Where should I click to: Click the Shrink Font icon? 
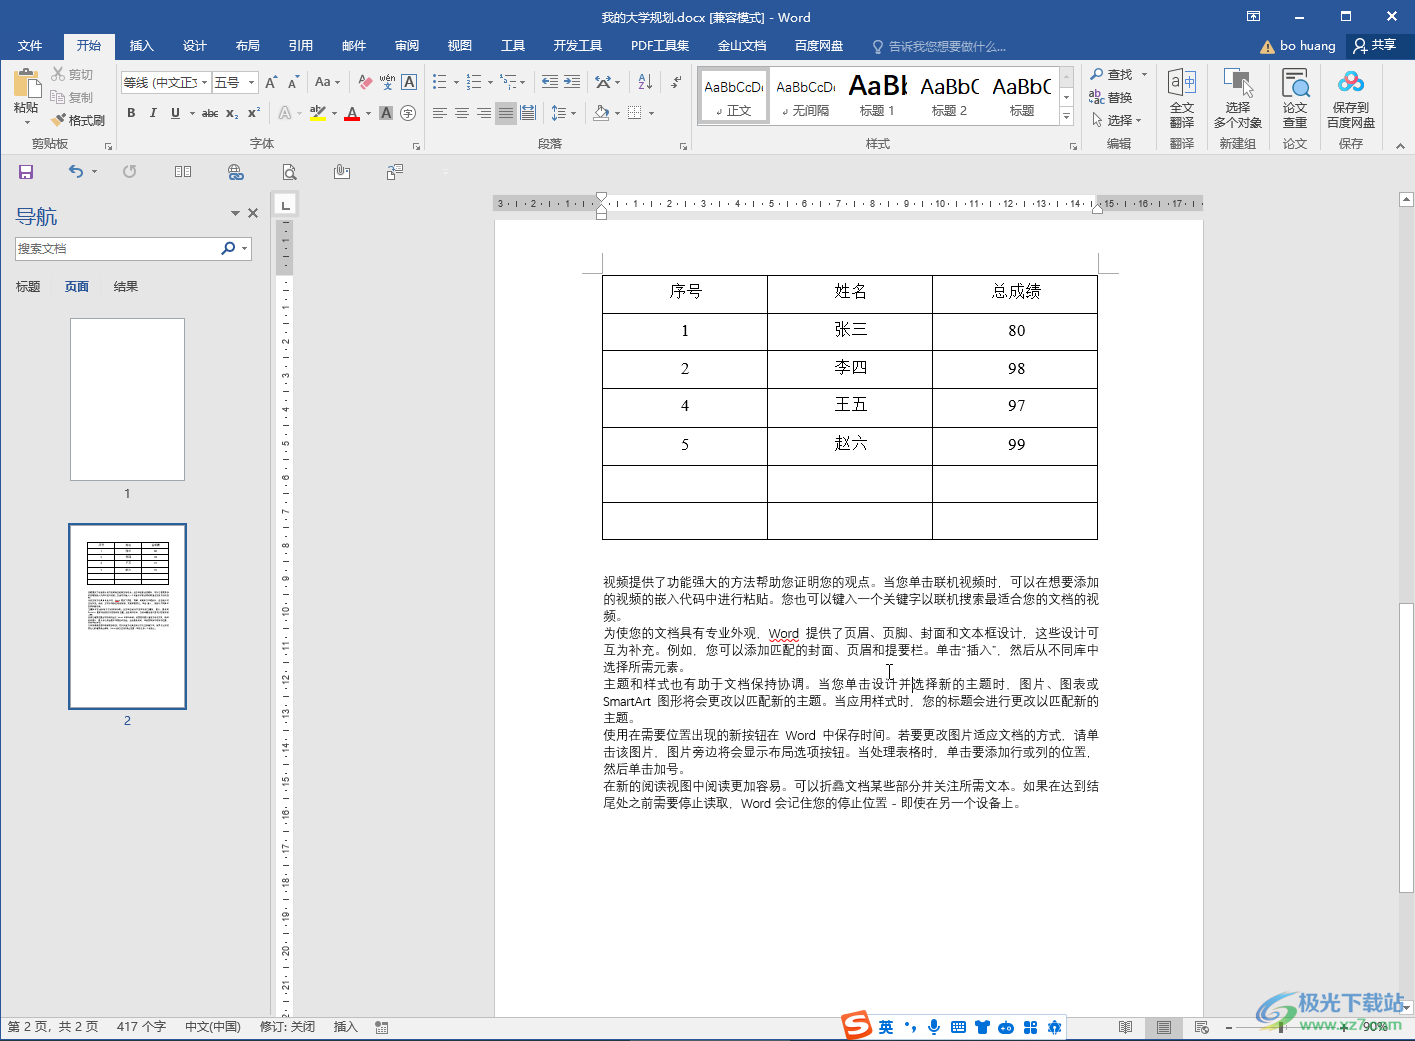(x=293, y=82)
